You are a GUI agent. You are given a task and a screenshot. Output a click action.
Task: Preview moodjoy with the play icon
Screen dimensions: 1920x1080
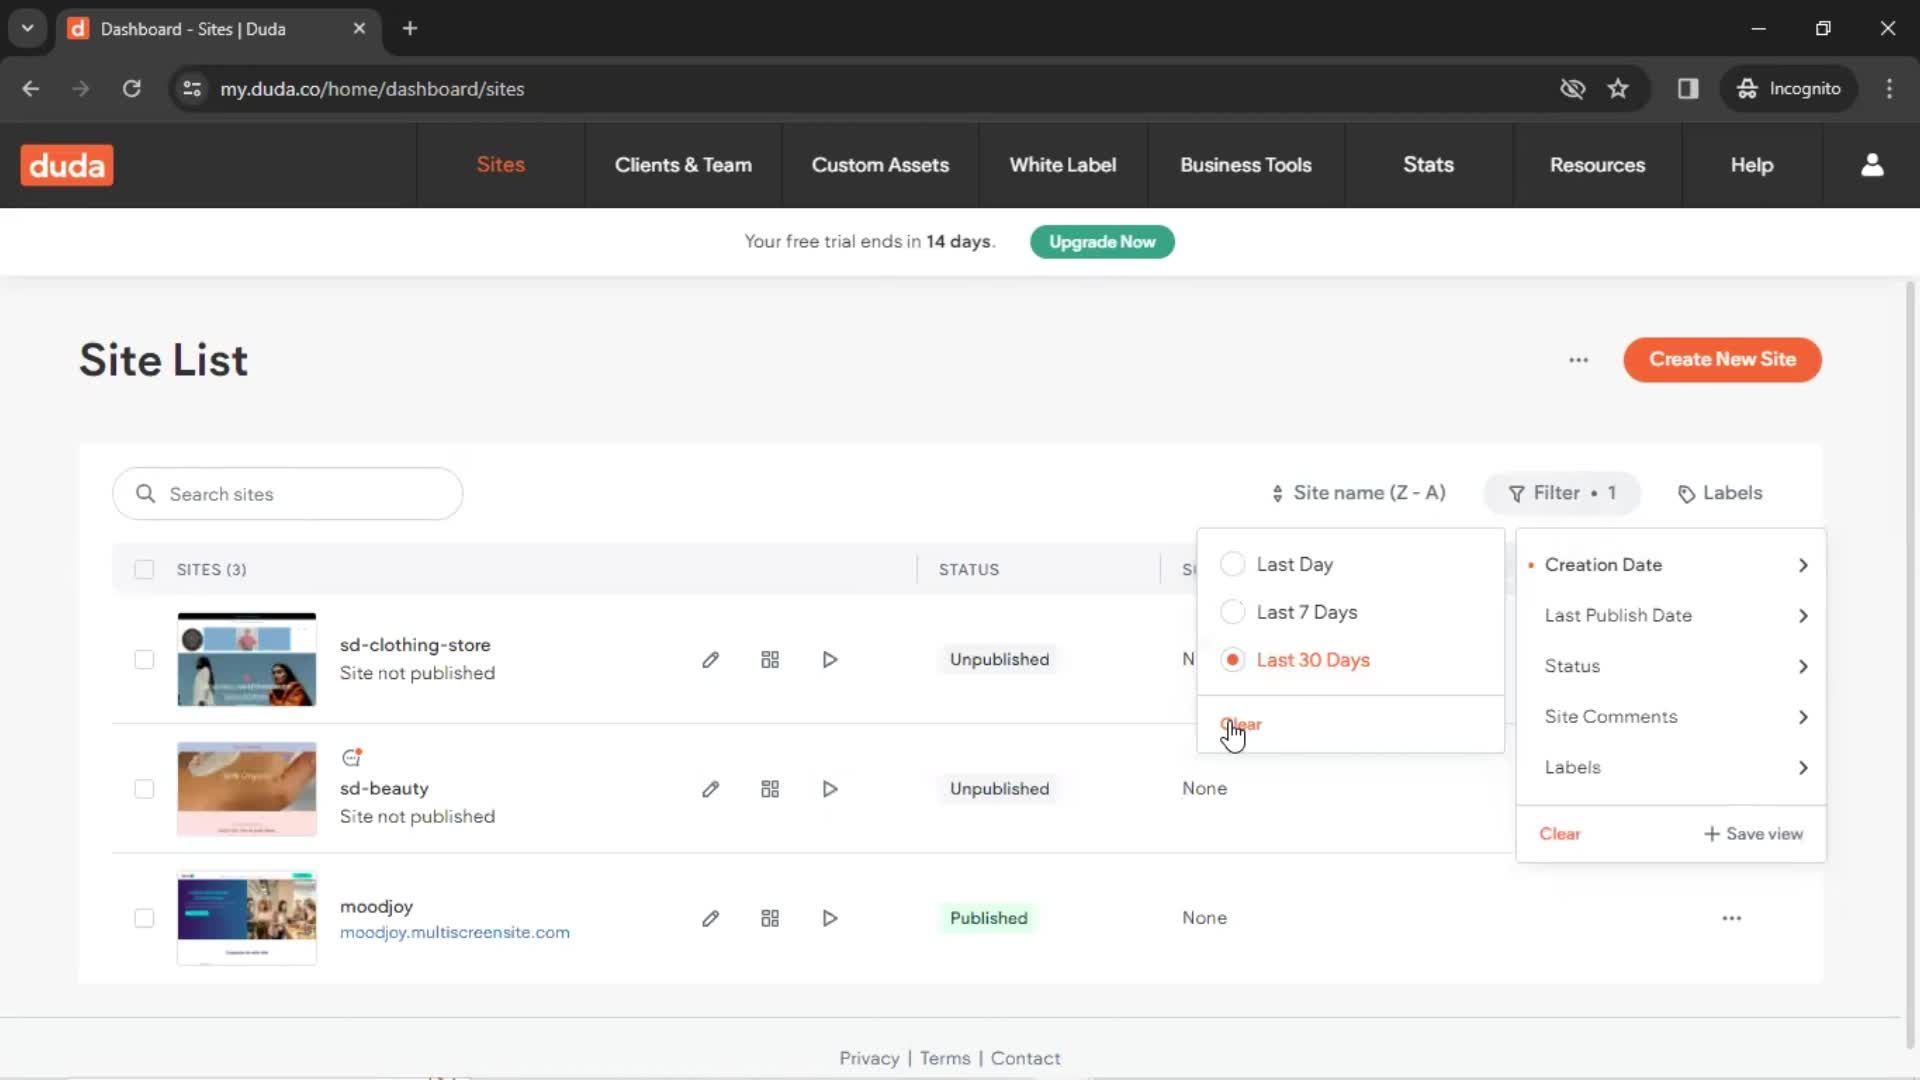(x=830, y=918)
